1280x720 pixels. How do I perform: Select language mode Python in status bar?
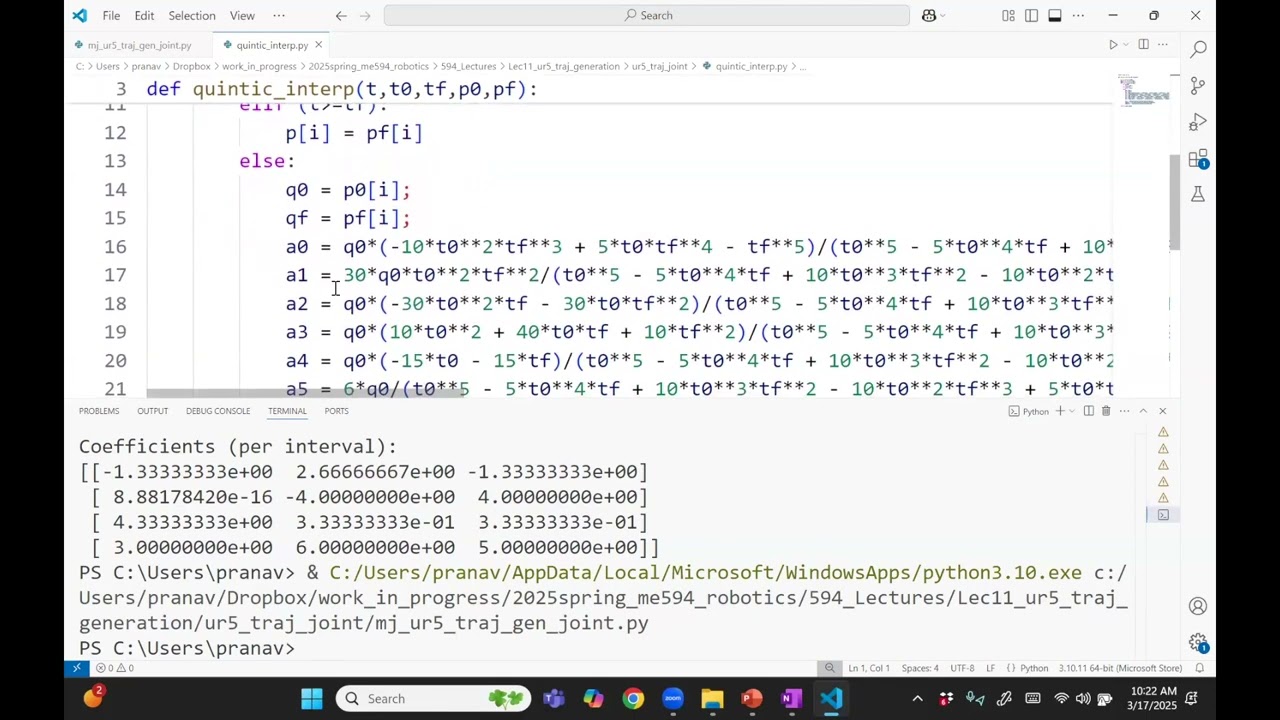1034,668
